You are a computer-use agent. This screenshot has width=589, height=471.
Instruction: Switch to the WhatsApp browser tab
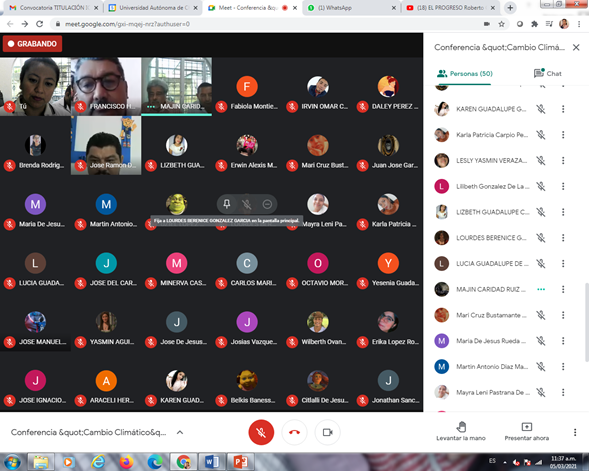pyautogui.click(x=351, y=8)
